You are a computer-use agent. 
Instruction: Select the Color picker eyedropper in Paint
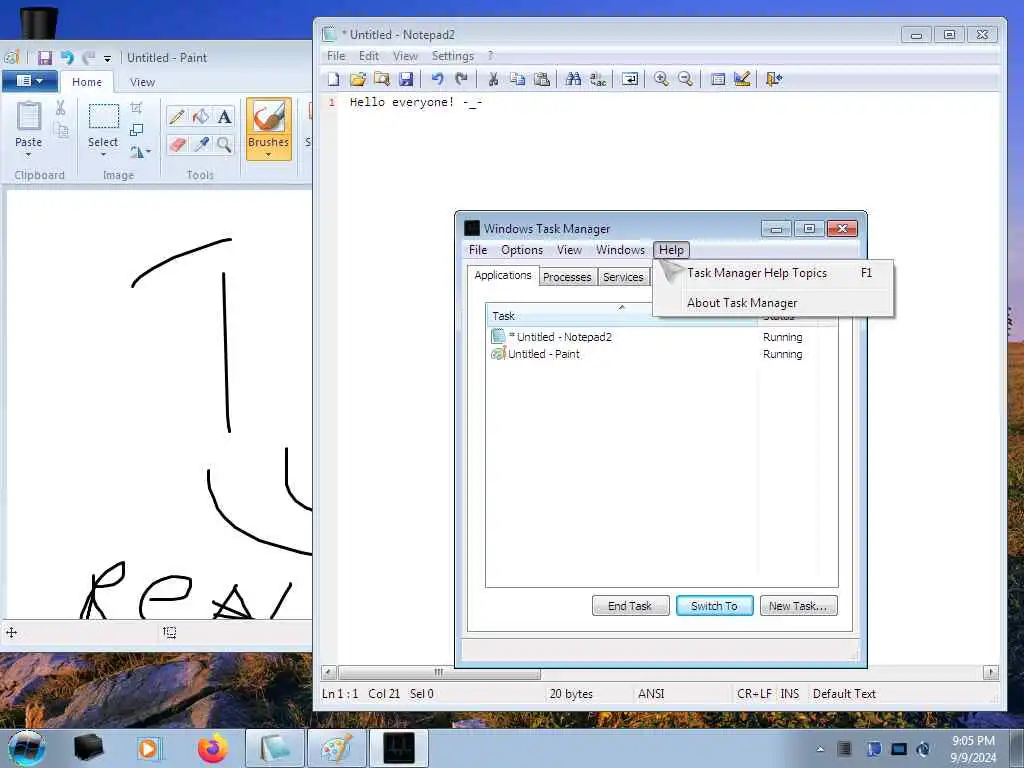coord(200,144)
